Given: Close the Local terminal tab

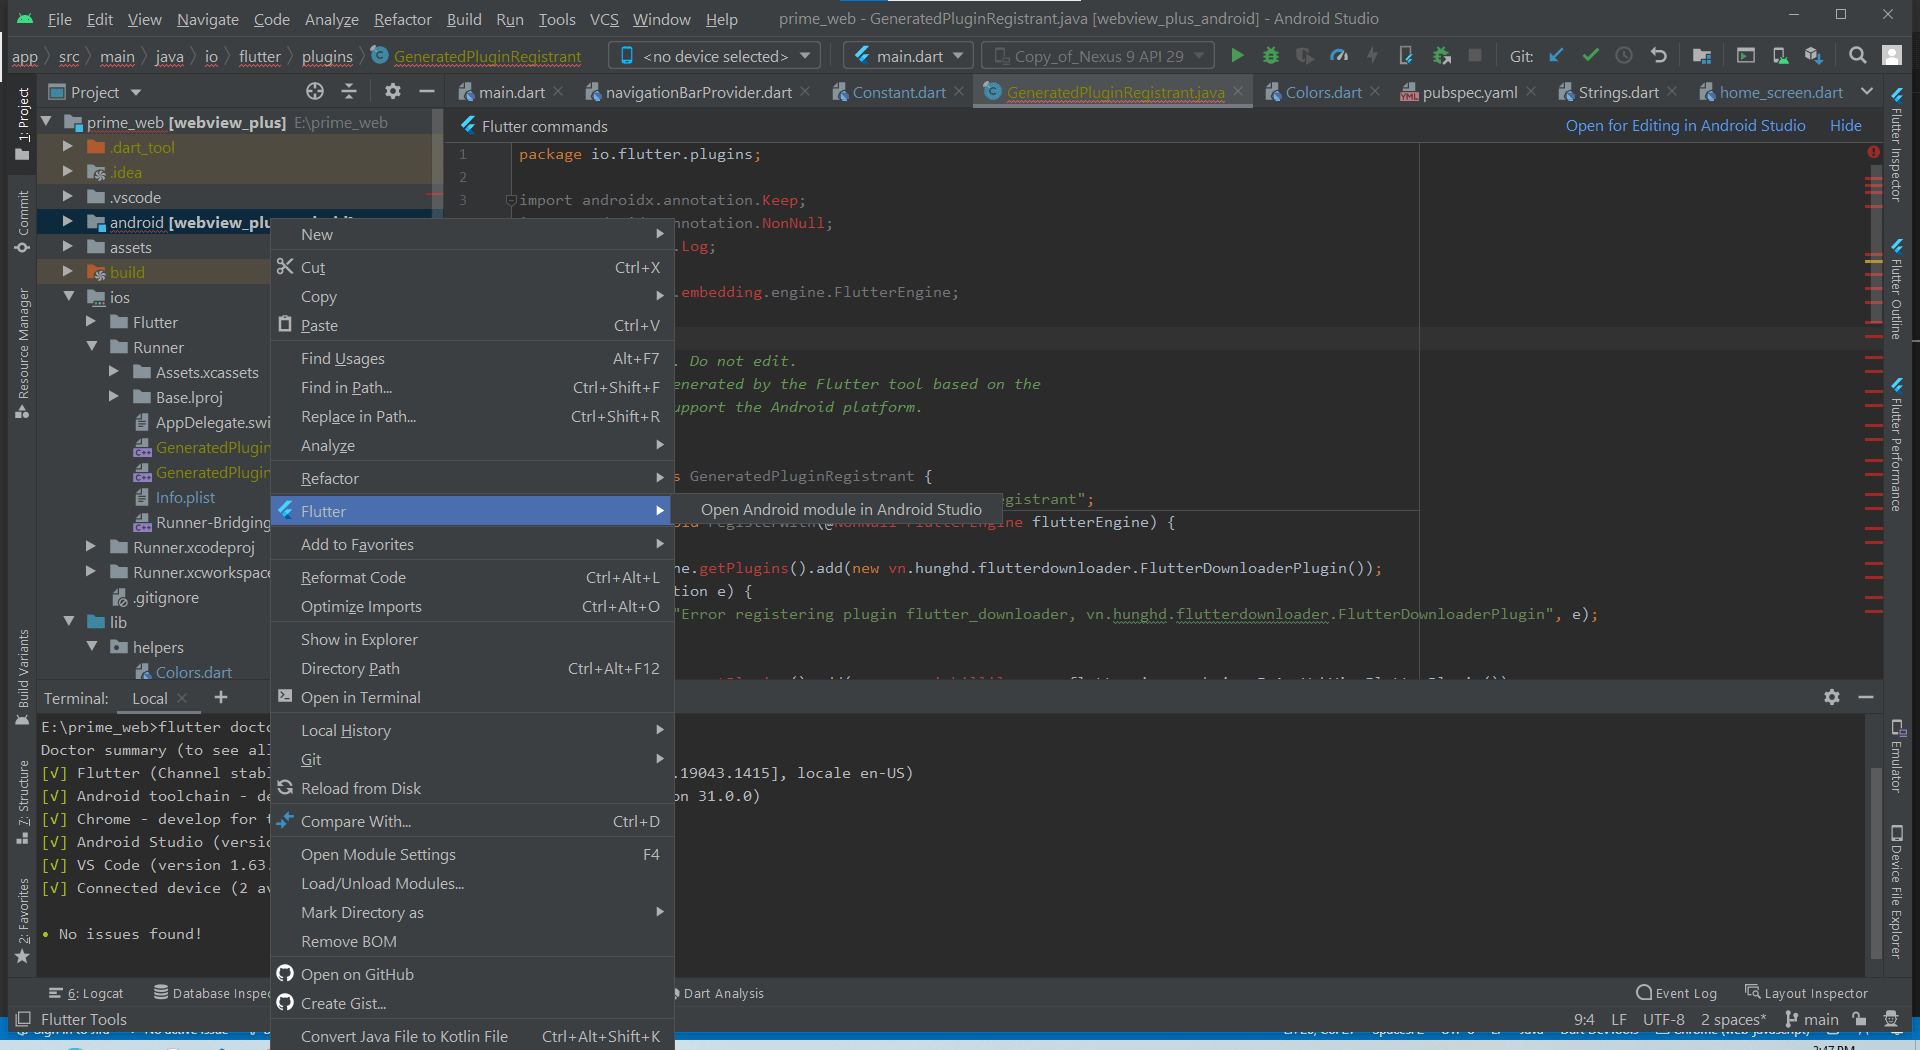Looking at the screenshot, I should tap(181, 698).
